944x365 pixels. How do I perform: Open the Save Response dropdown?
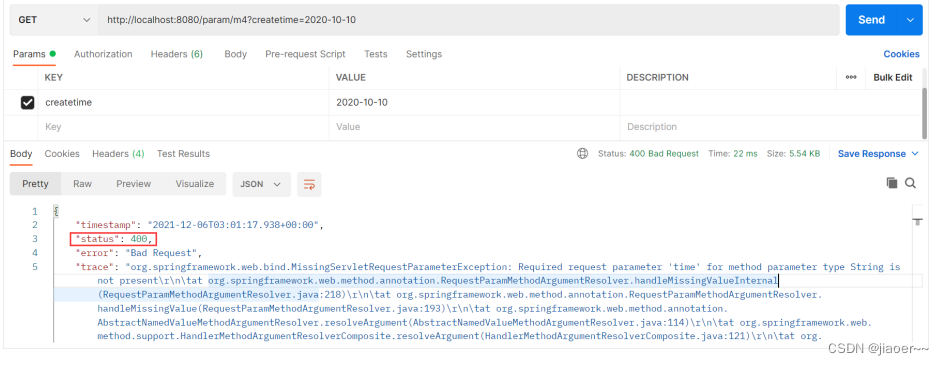coord(878,154)
